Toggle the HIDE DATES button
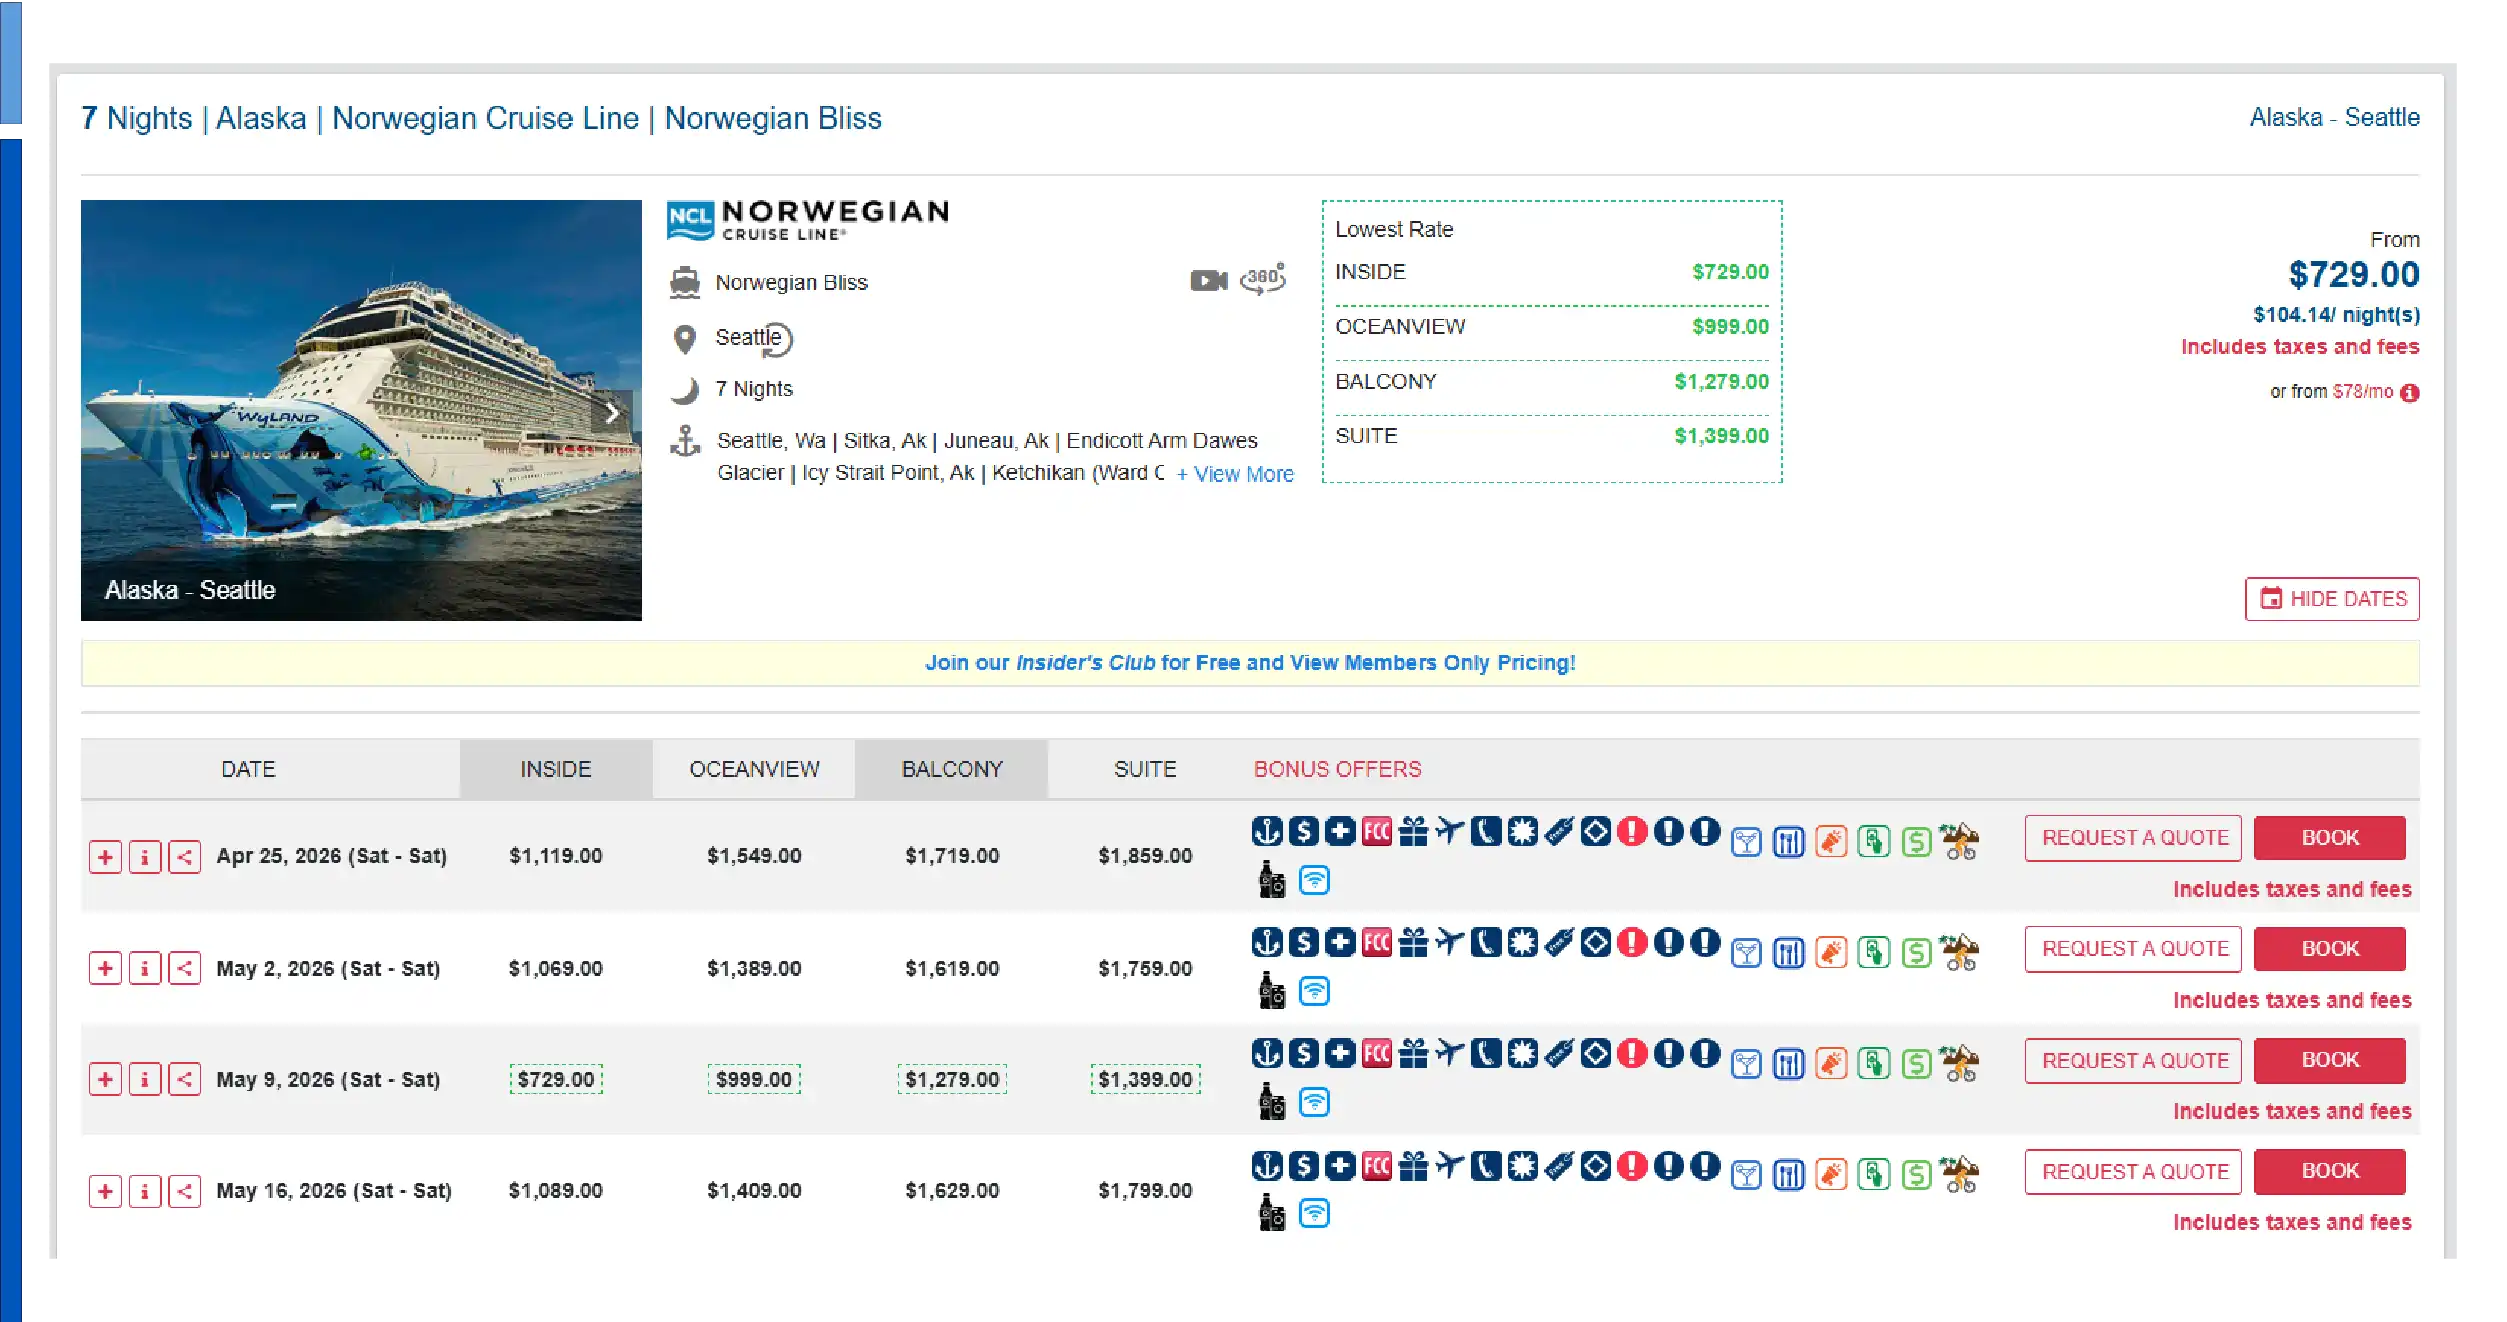2507x1322 pixels. (2332, 599)
